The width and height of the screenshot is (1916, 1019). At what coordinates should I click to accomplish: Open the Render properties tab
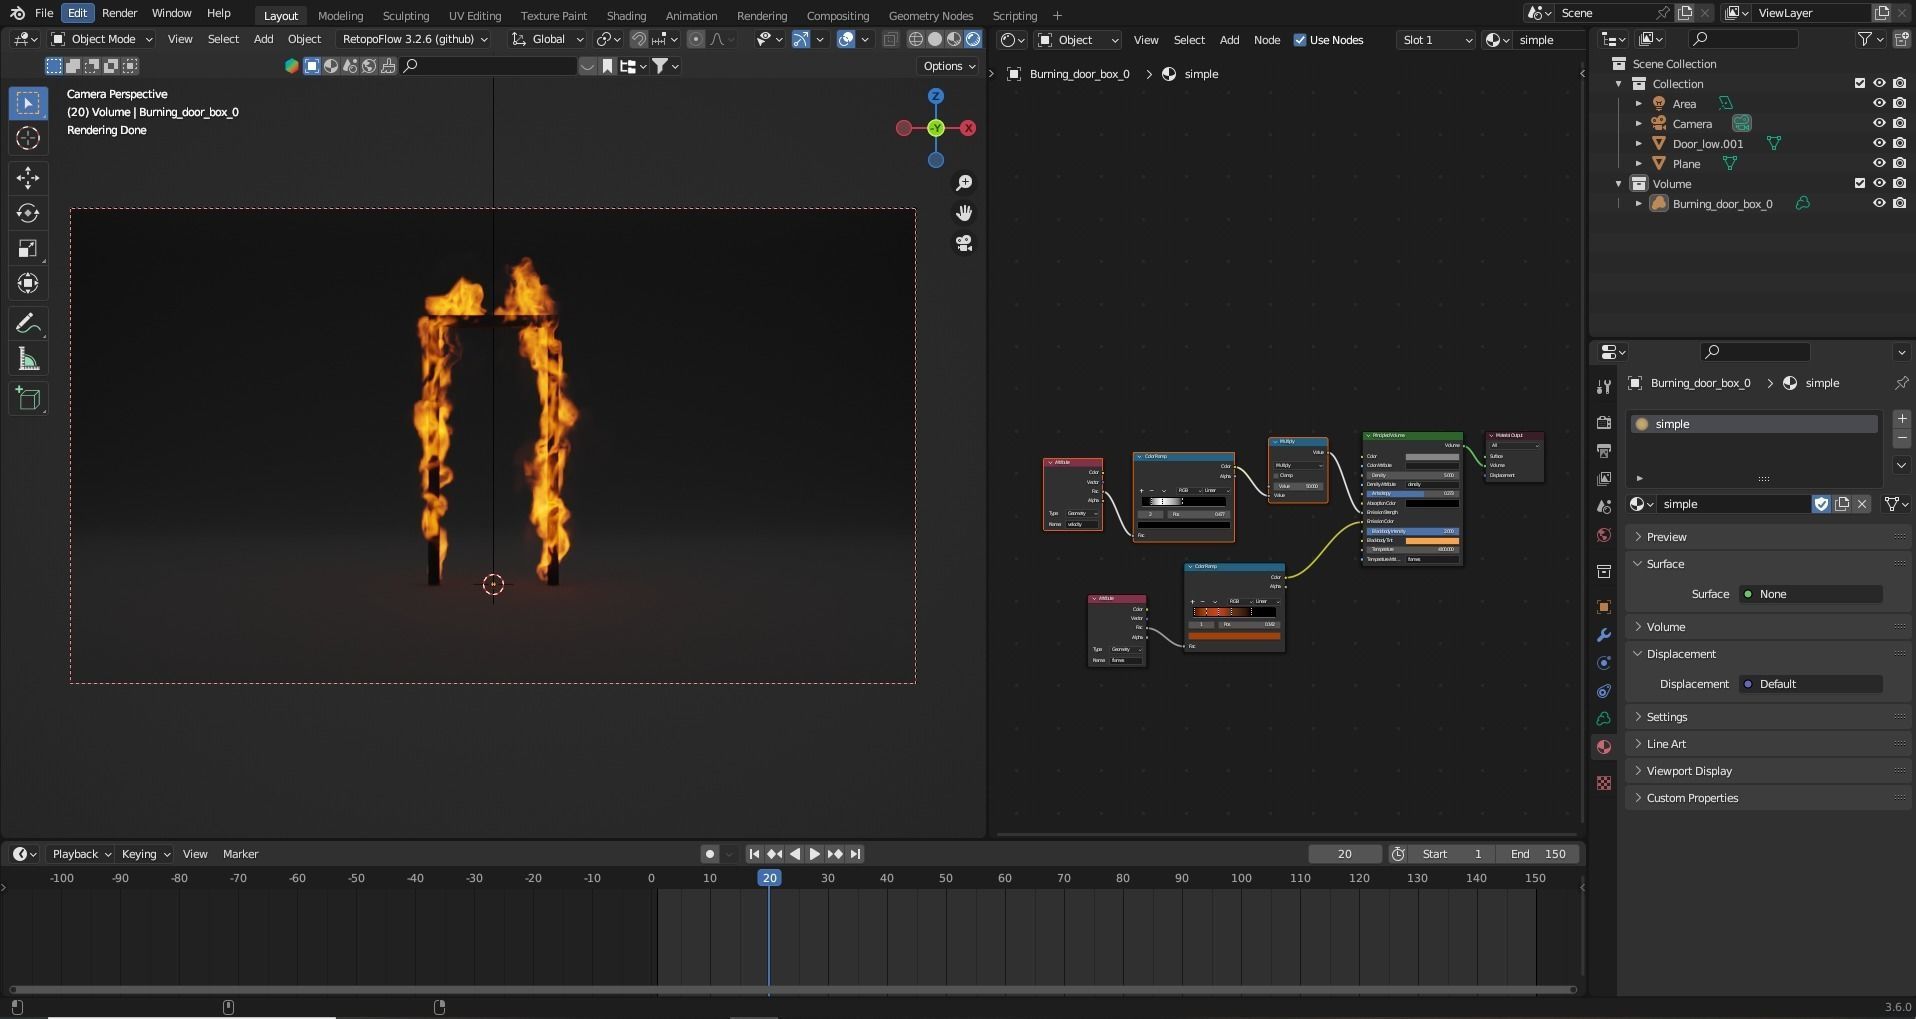1604,422
